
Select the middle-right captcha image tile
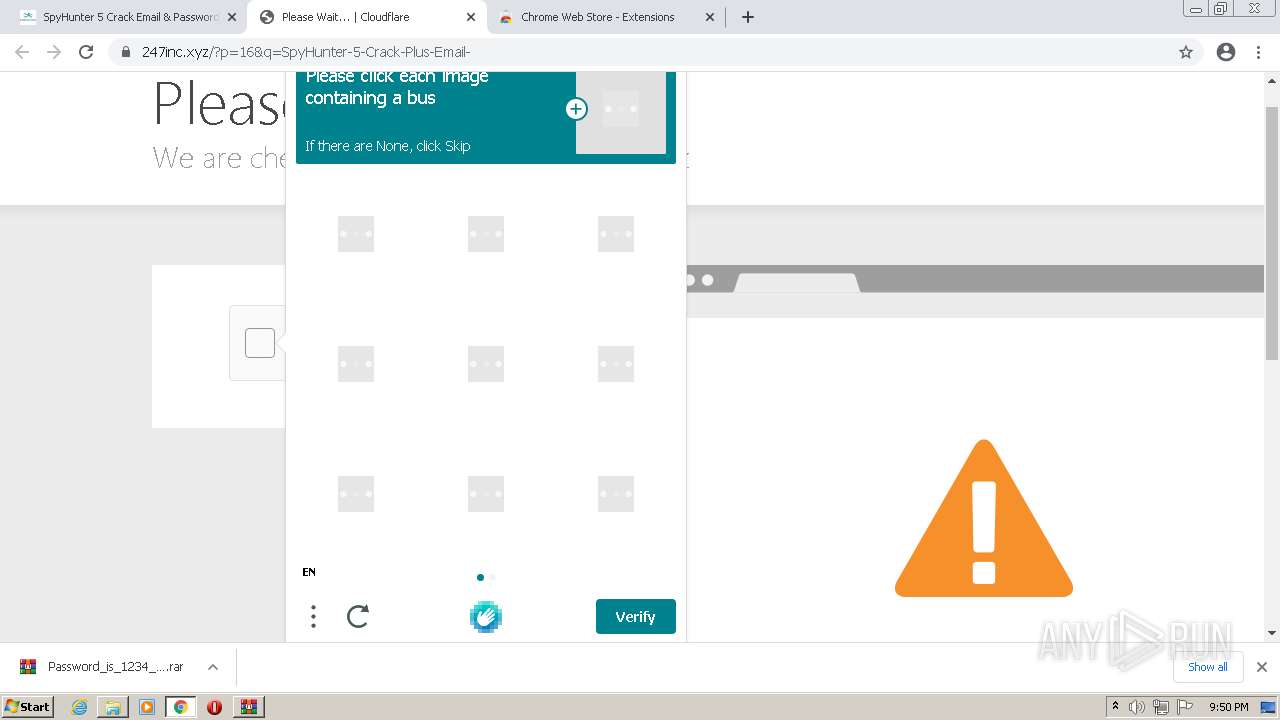[x=616, y=364]
